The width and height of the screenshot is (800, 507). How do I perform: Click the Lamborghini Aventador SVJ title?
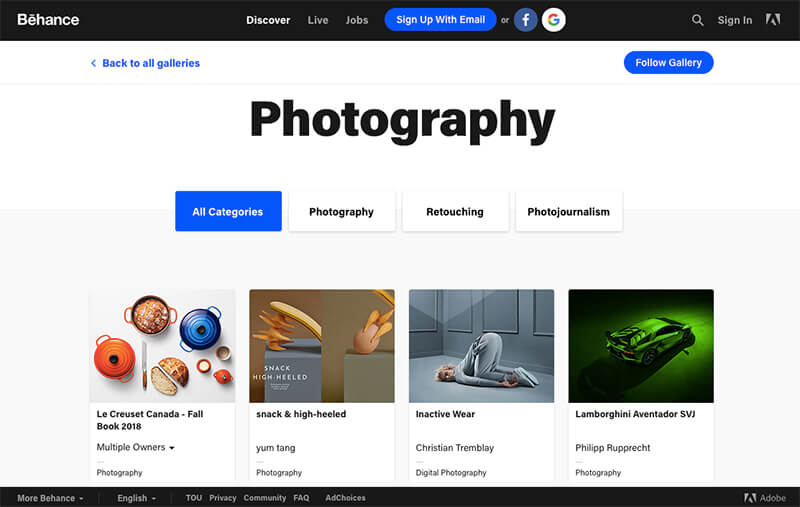point(635,414)
